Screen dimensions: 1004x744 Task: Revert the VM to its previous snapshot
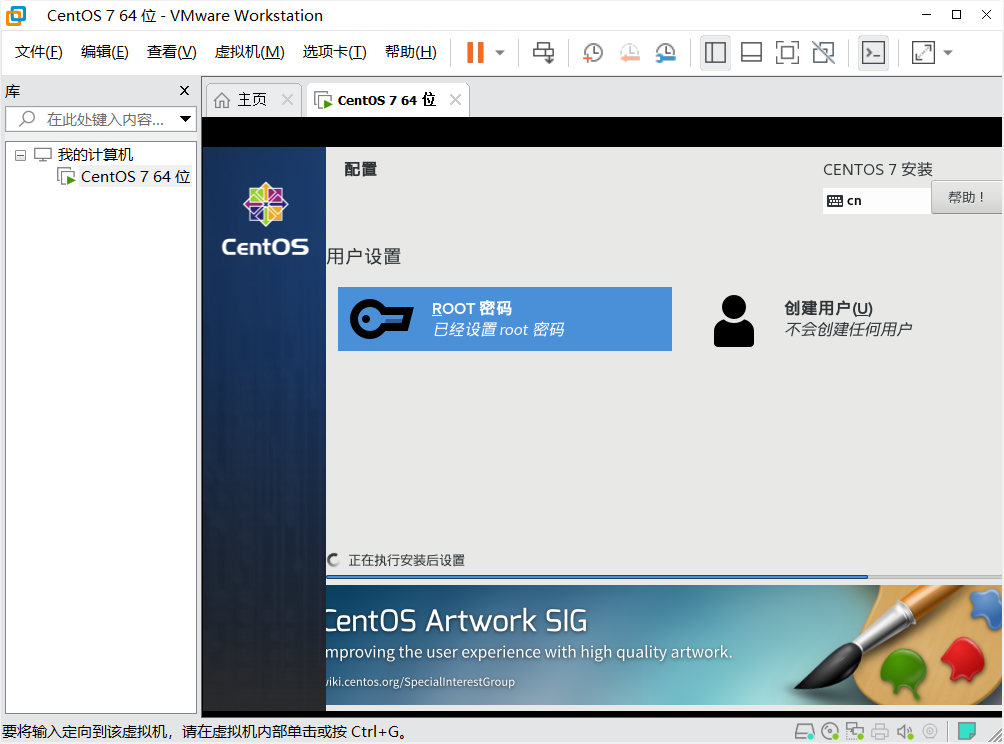point(629,53)
